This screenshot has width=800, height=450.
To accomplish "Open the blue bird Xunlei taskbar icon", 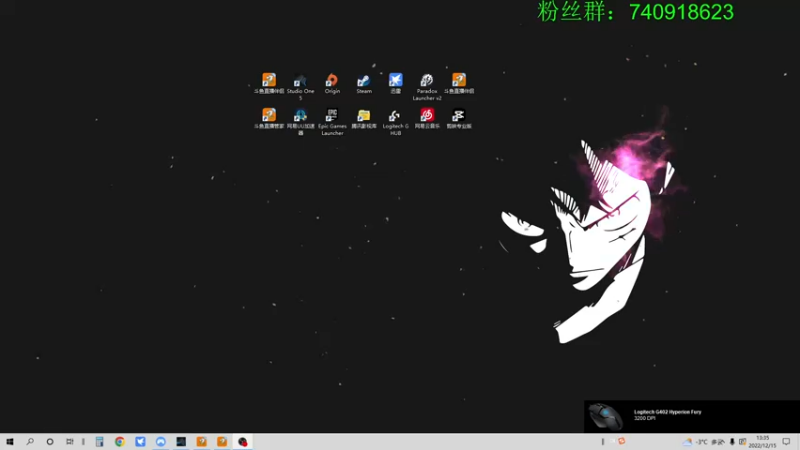I will 140,442.
